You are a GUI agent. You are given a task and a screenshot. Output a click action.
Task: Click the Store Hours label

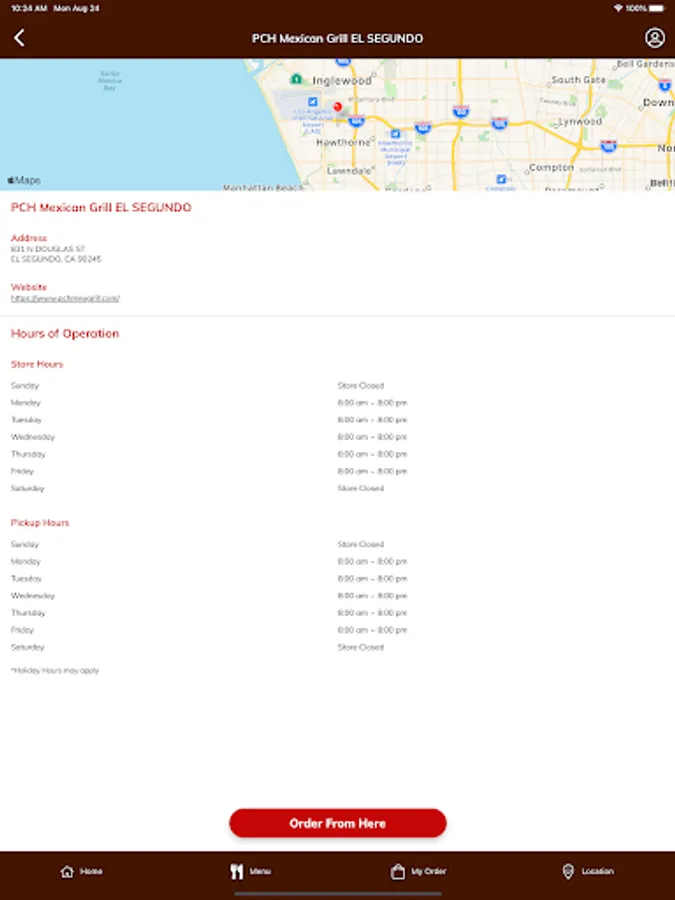coord(37,364)
